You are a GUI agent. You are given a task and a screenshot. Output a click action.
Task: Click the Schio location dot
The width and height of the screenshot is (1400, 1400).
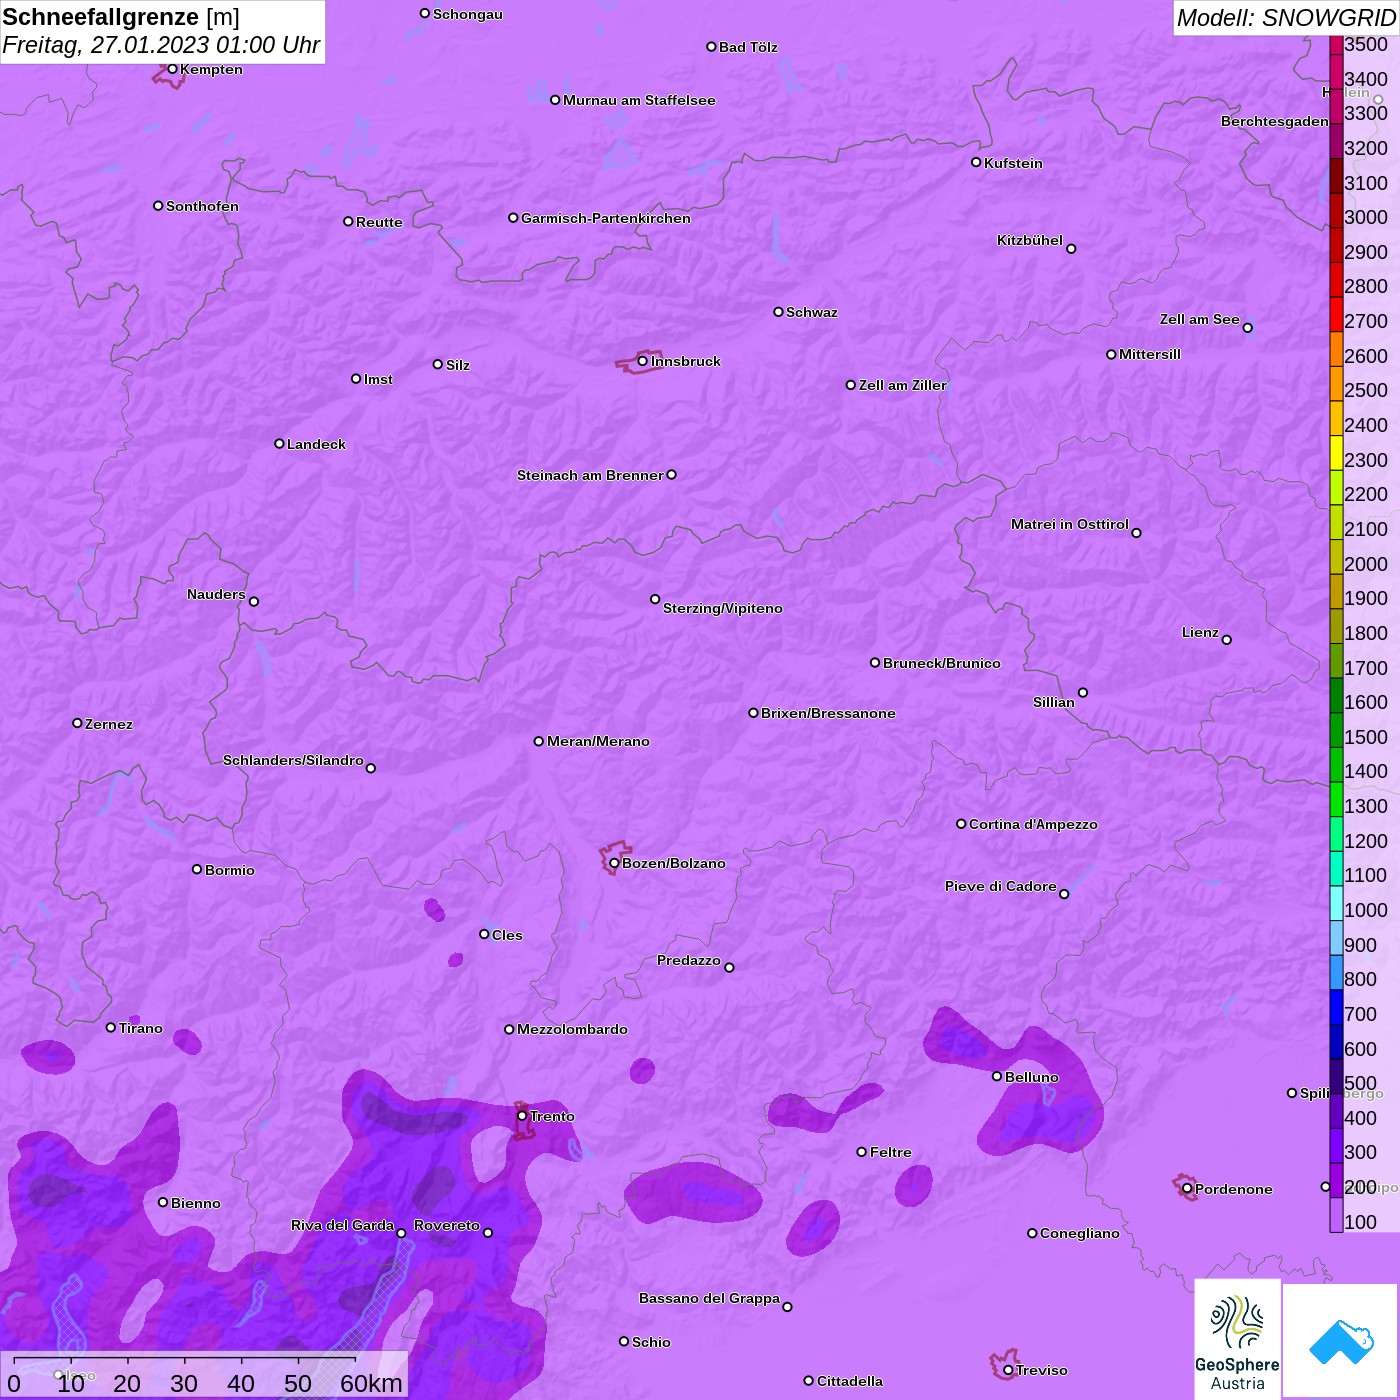point(624,1341)
